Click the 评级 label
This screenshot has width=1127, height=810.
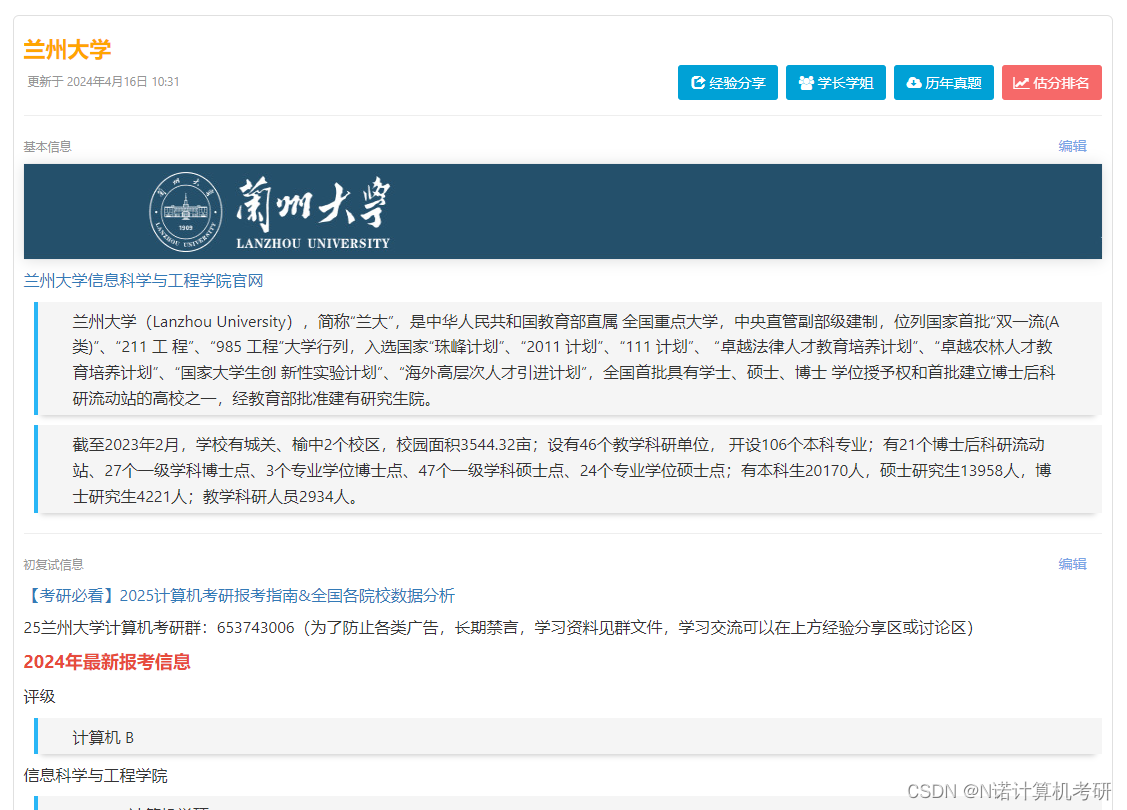(x=40, y=697)
